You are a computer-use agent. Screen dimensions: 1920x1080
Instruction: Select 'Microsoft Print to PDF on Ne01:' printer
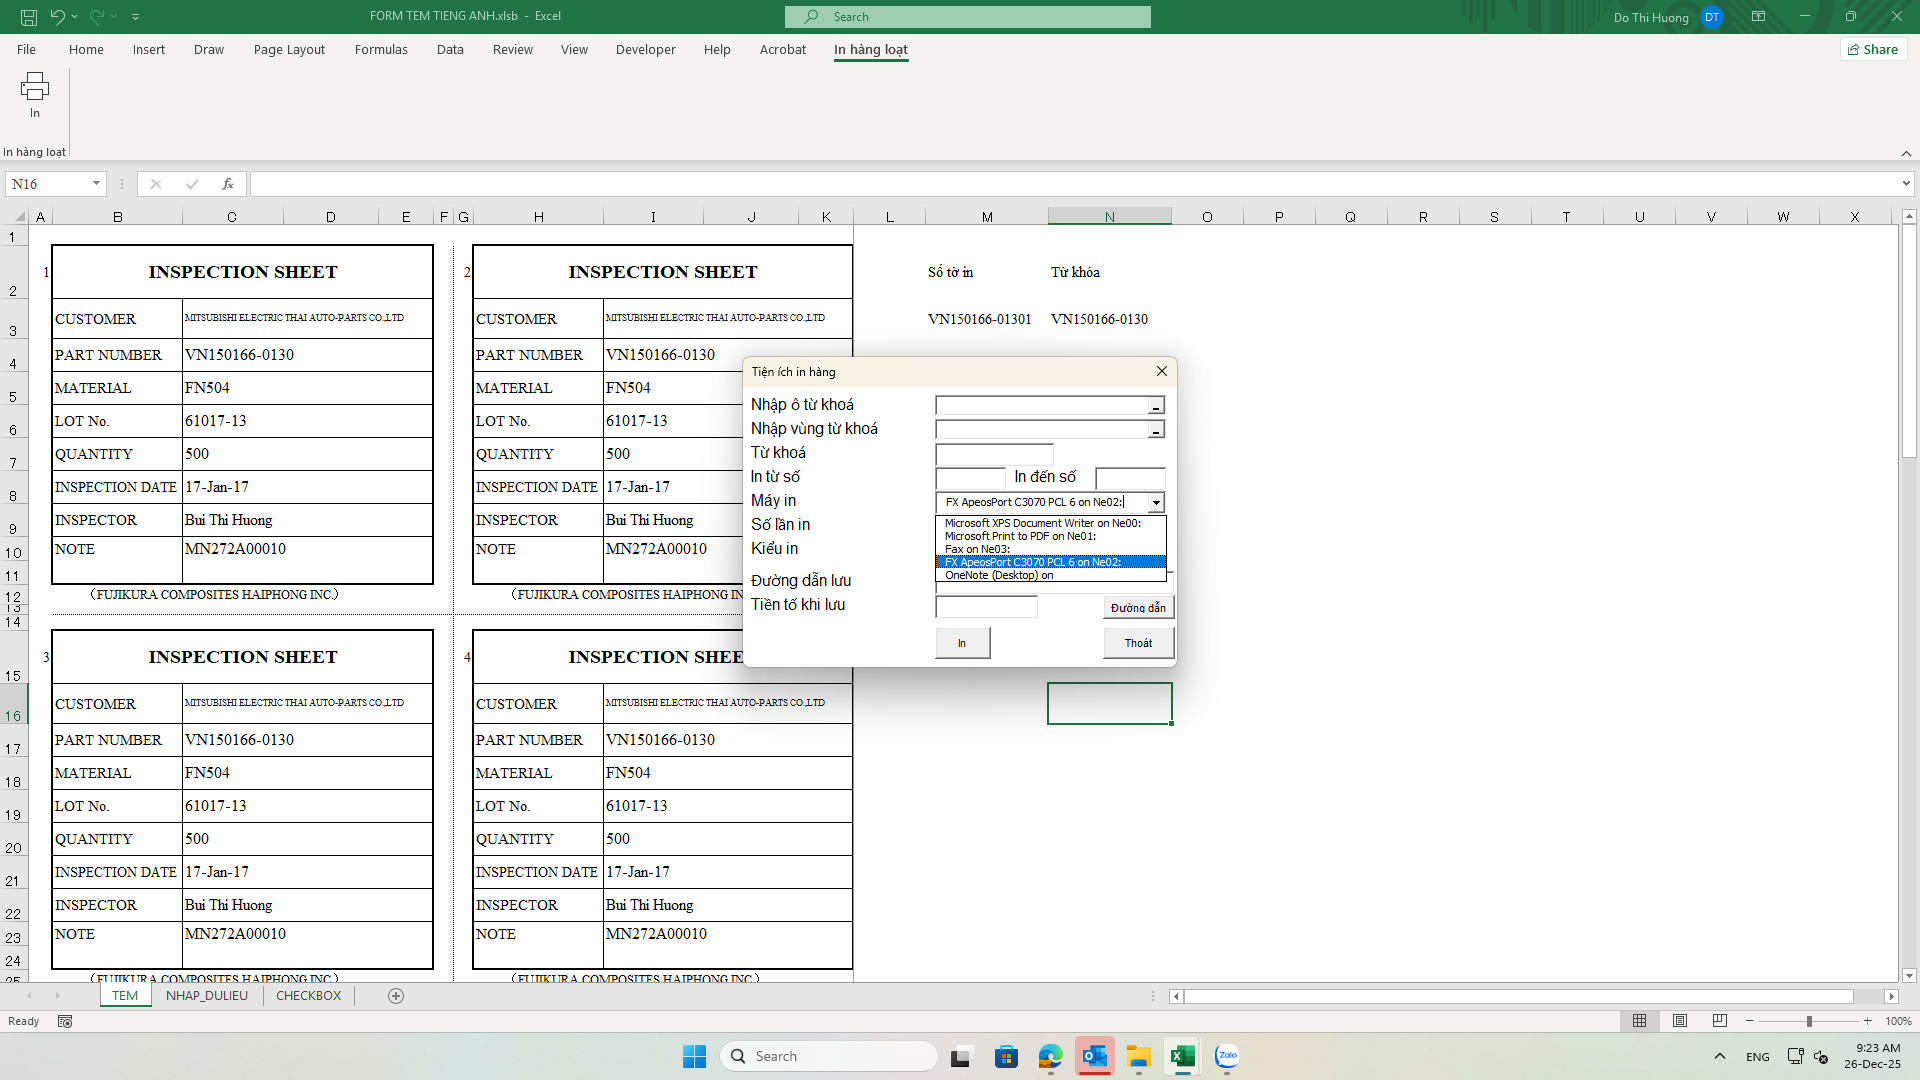[1020, 536]
